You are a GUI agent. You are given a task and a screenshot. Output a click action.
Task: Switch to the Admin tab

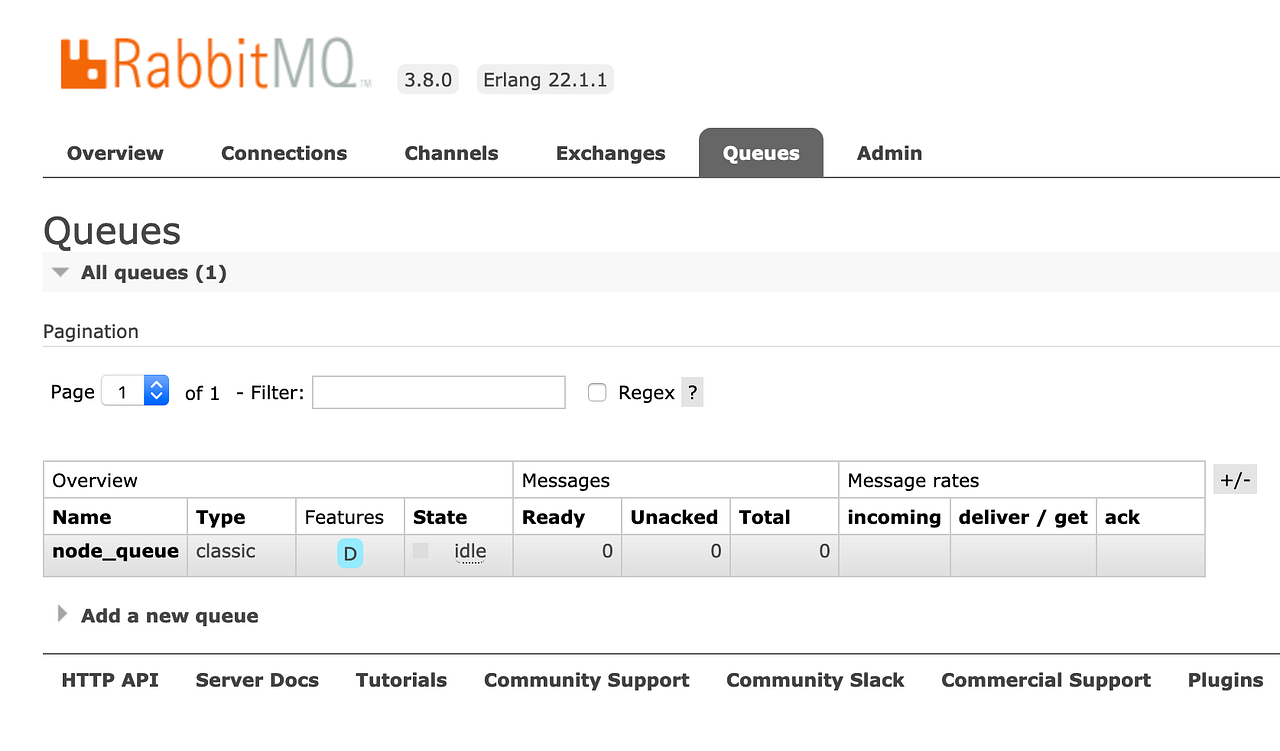(889, 153)
